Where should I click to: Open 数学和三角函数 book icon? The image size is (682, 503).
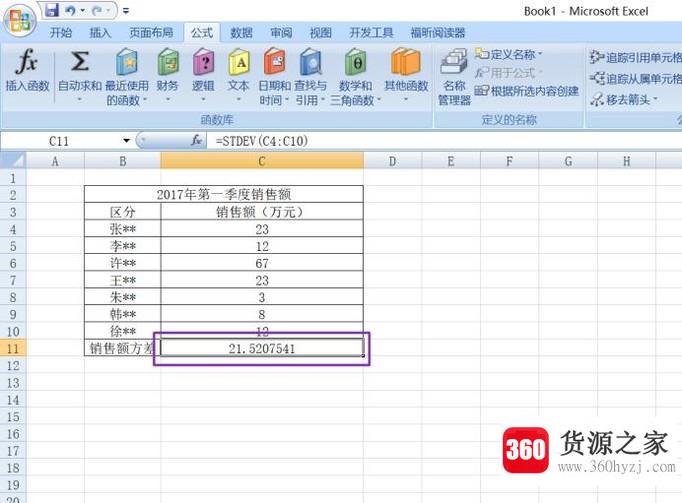coord(355,61)
